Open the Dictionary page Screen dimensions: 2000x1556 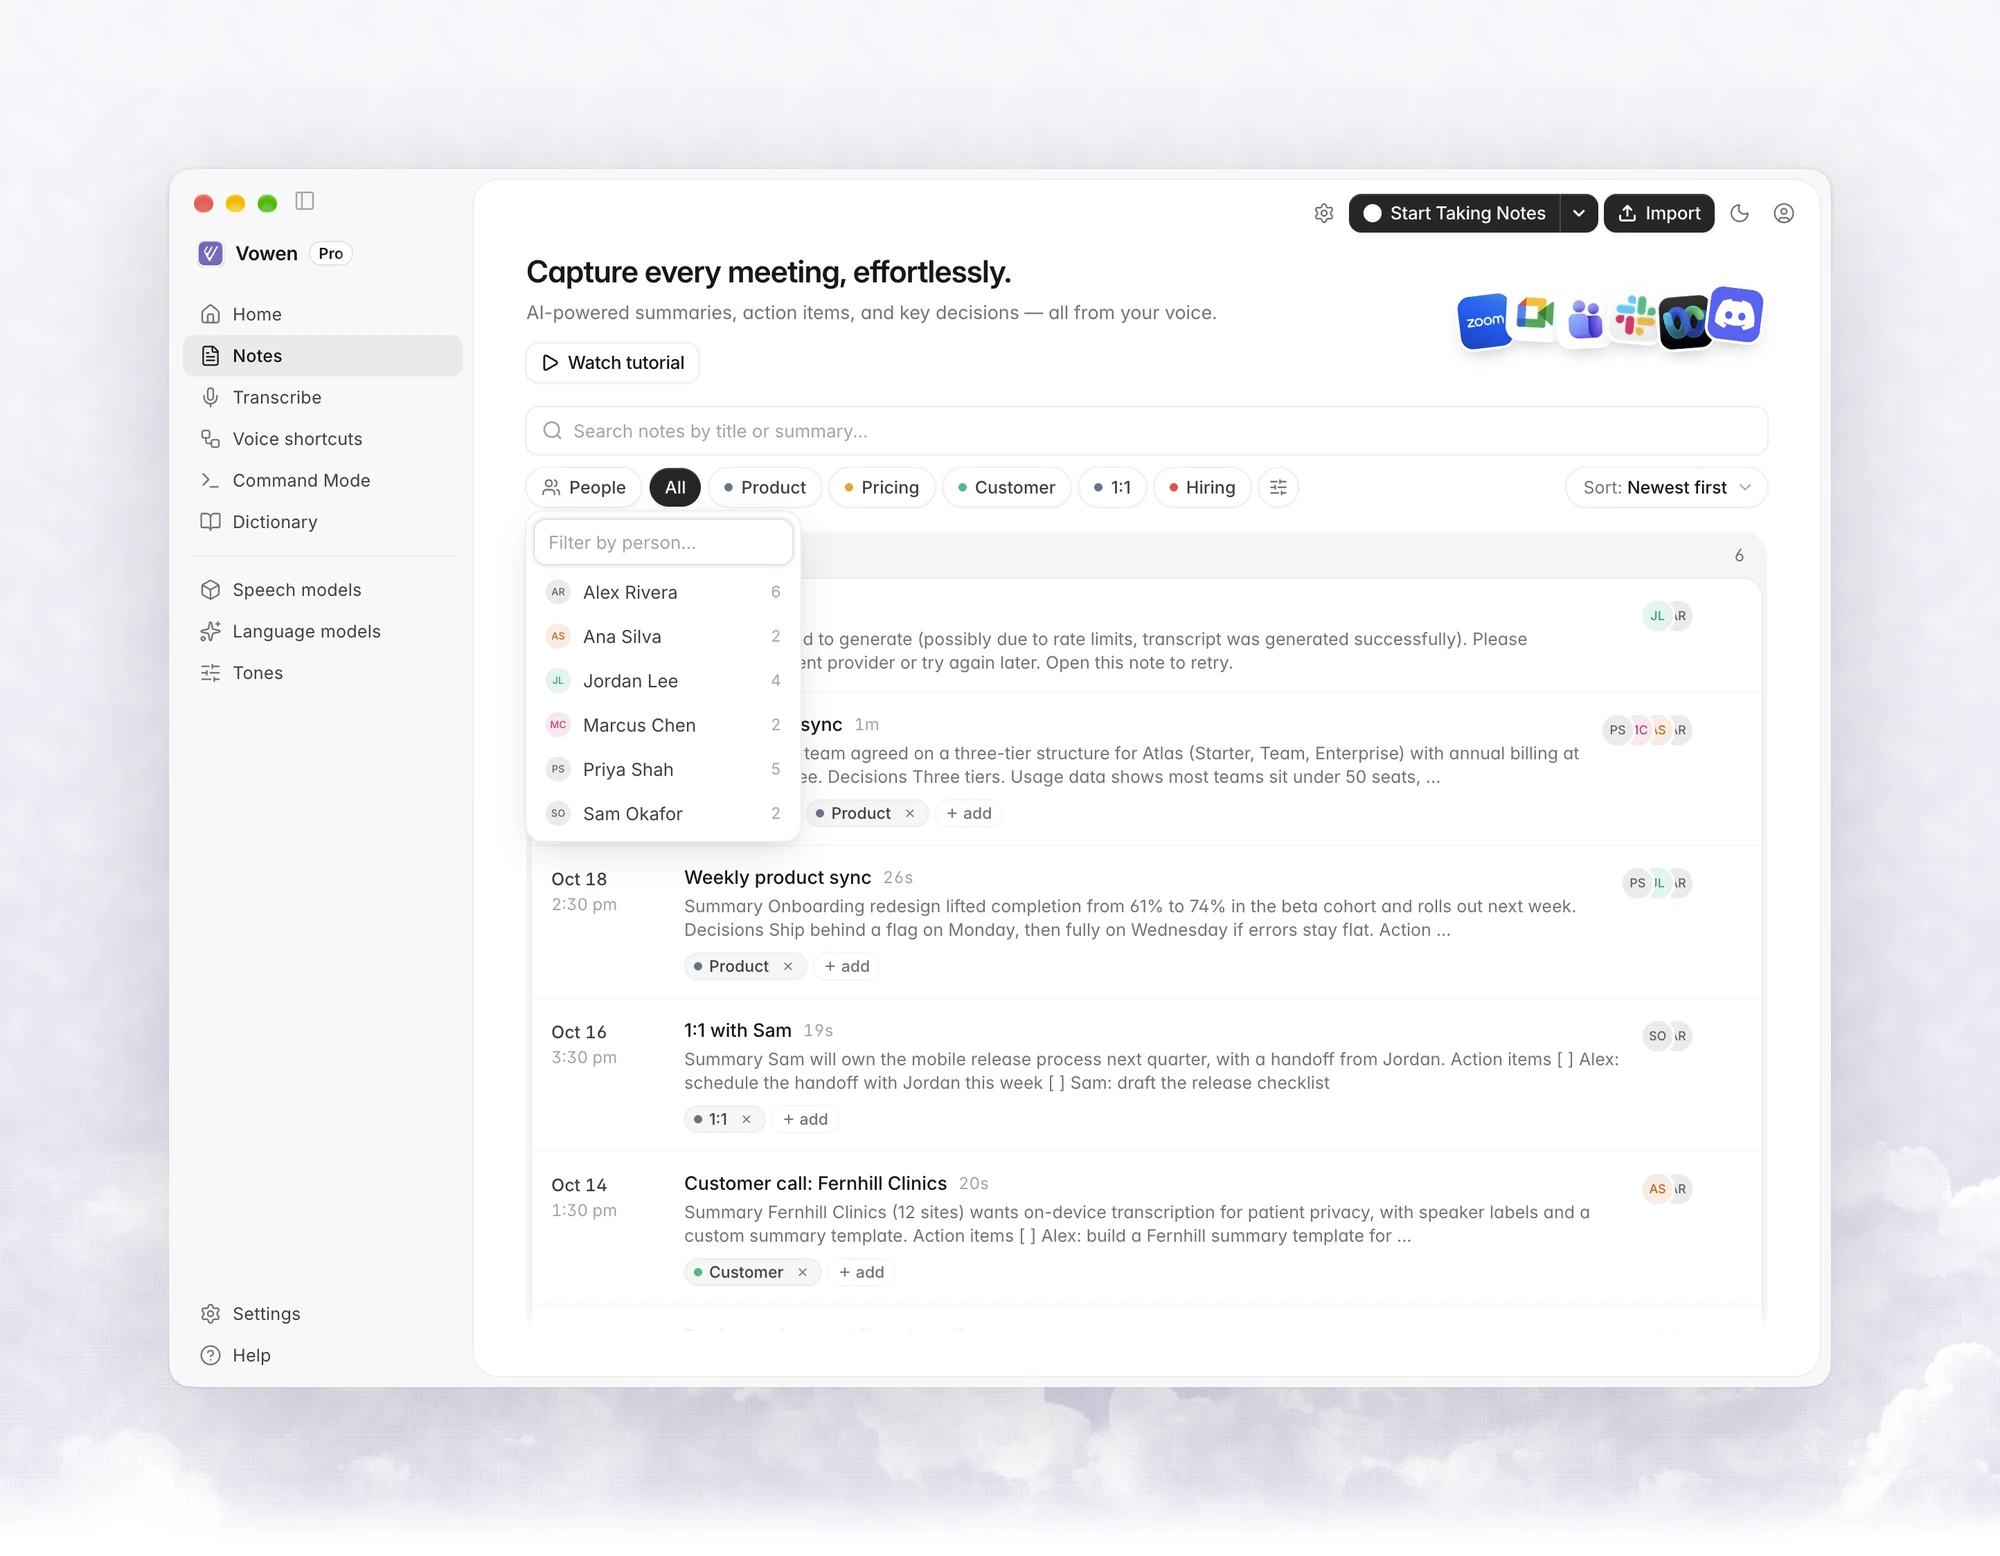[323, 522]
